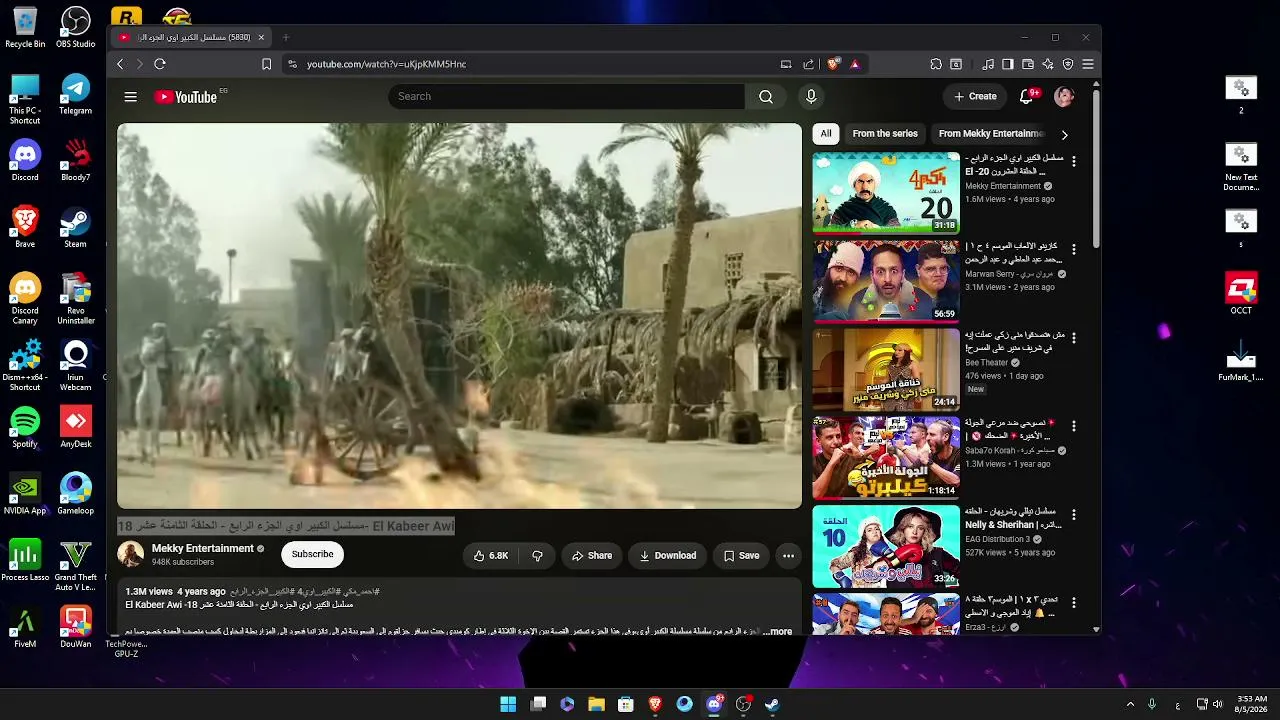
Task: Focus the YouTube search field
Action: pyautogui.click(x=566, y=97)
